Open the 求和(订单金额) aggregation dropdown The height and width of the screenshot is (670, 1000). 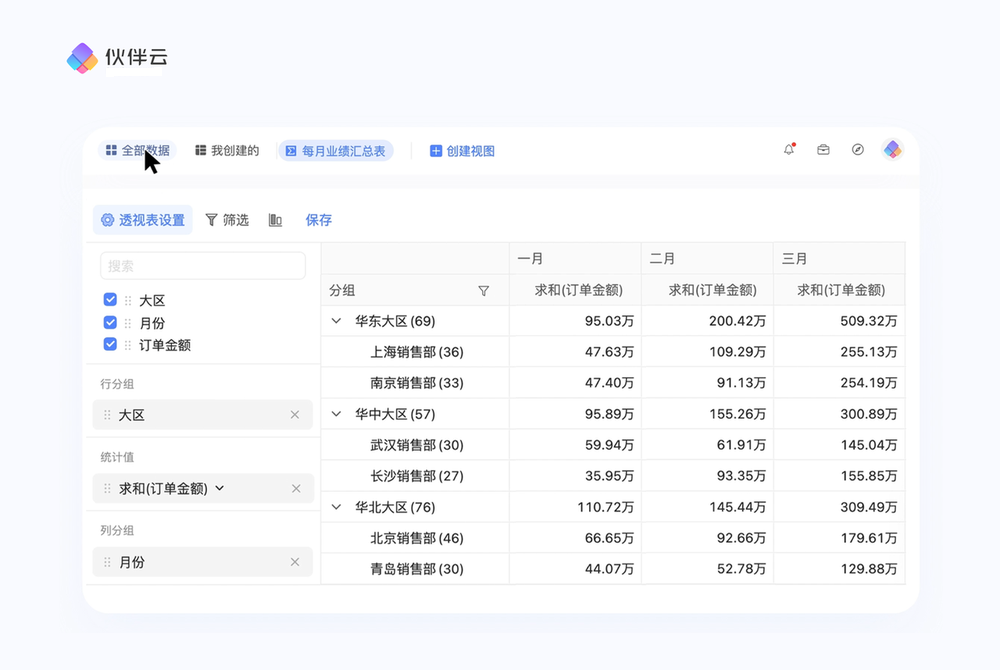click(220, 488)
